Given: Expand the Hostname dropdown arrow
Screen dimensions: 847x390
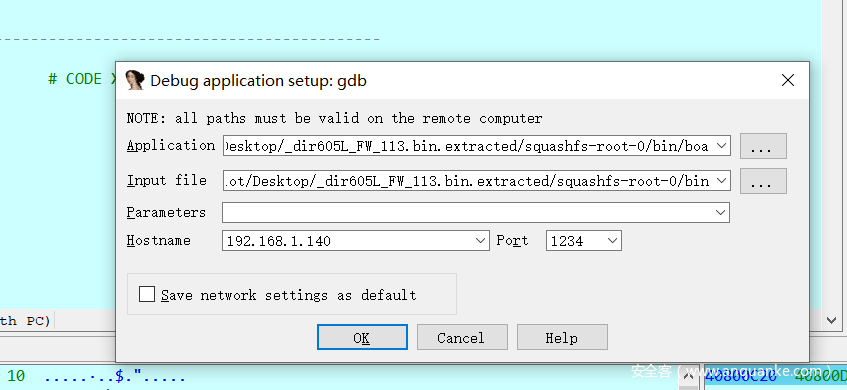Looking at the screenshot, I should (481, 240).
